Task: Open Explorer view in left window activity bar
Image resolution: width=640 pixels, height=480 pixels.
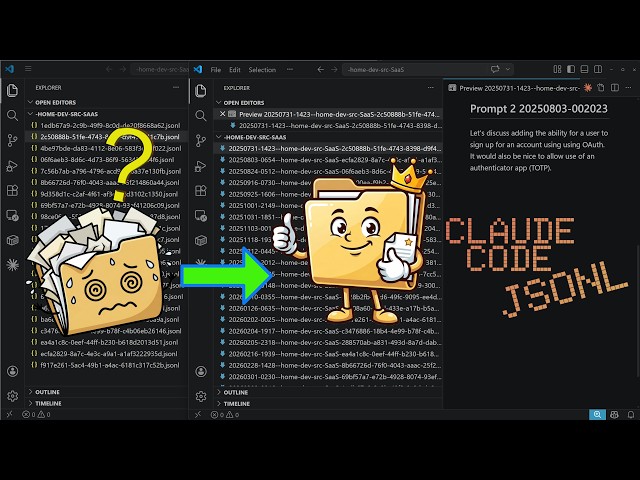Action: click(12, 90)
